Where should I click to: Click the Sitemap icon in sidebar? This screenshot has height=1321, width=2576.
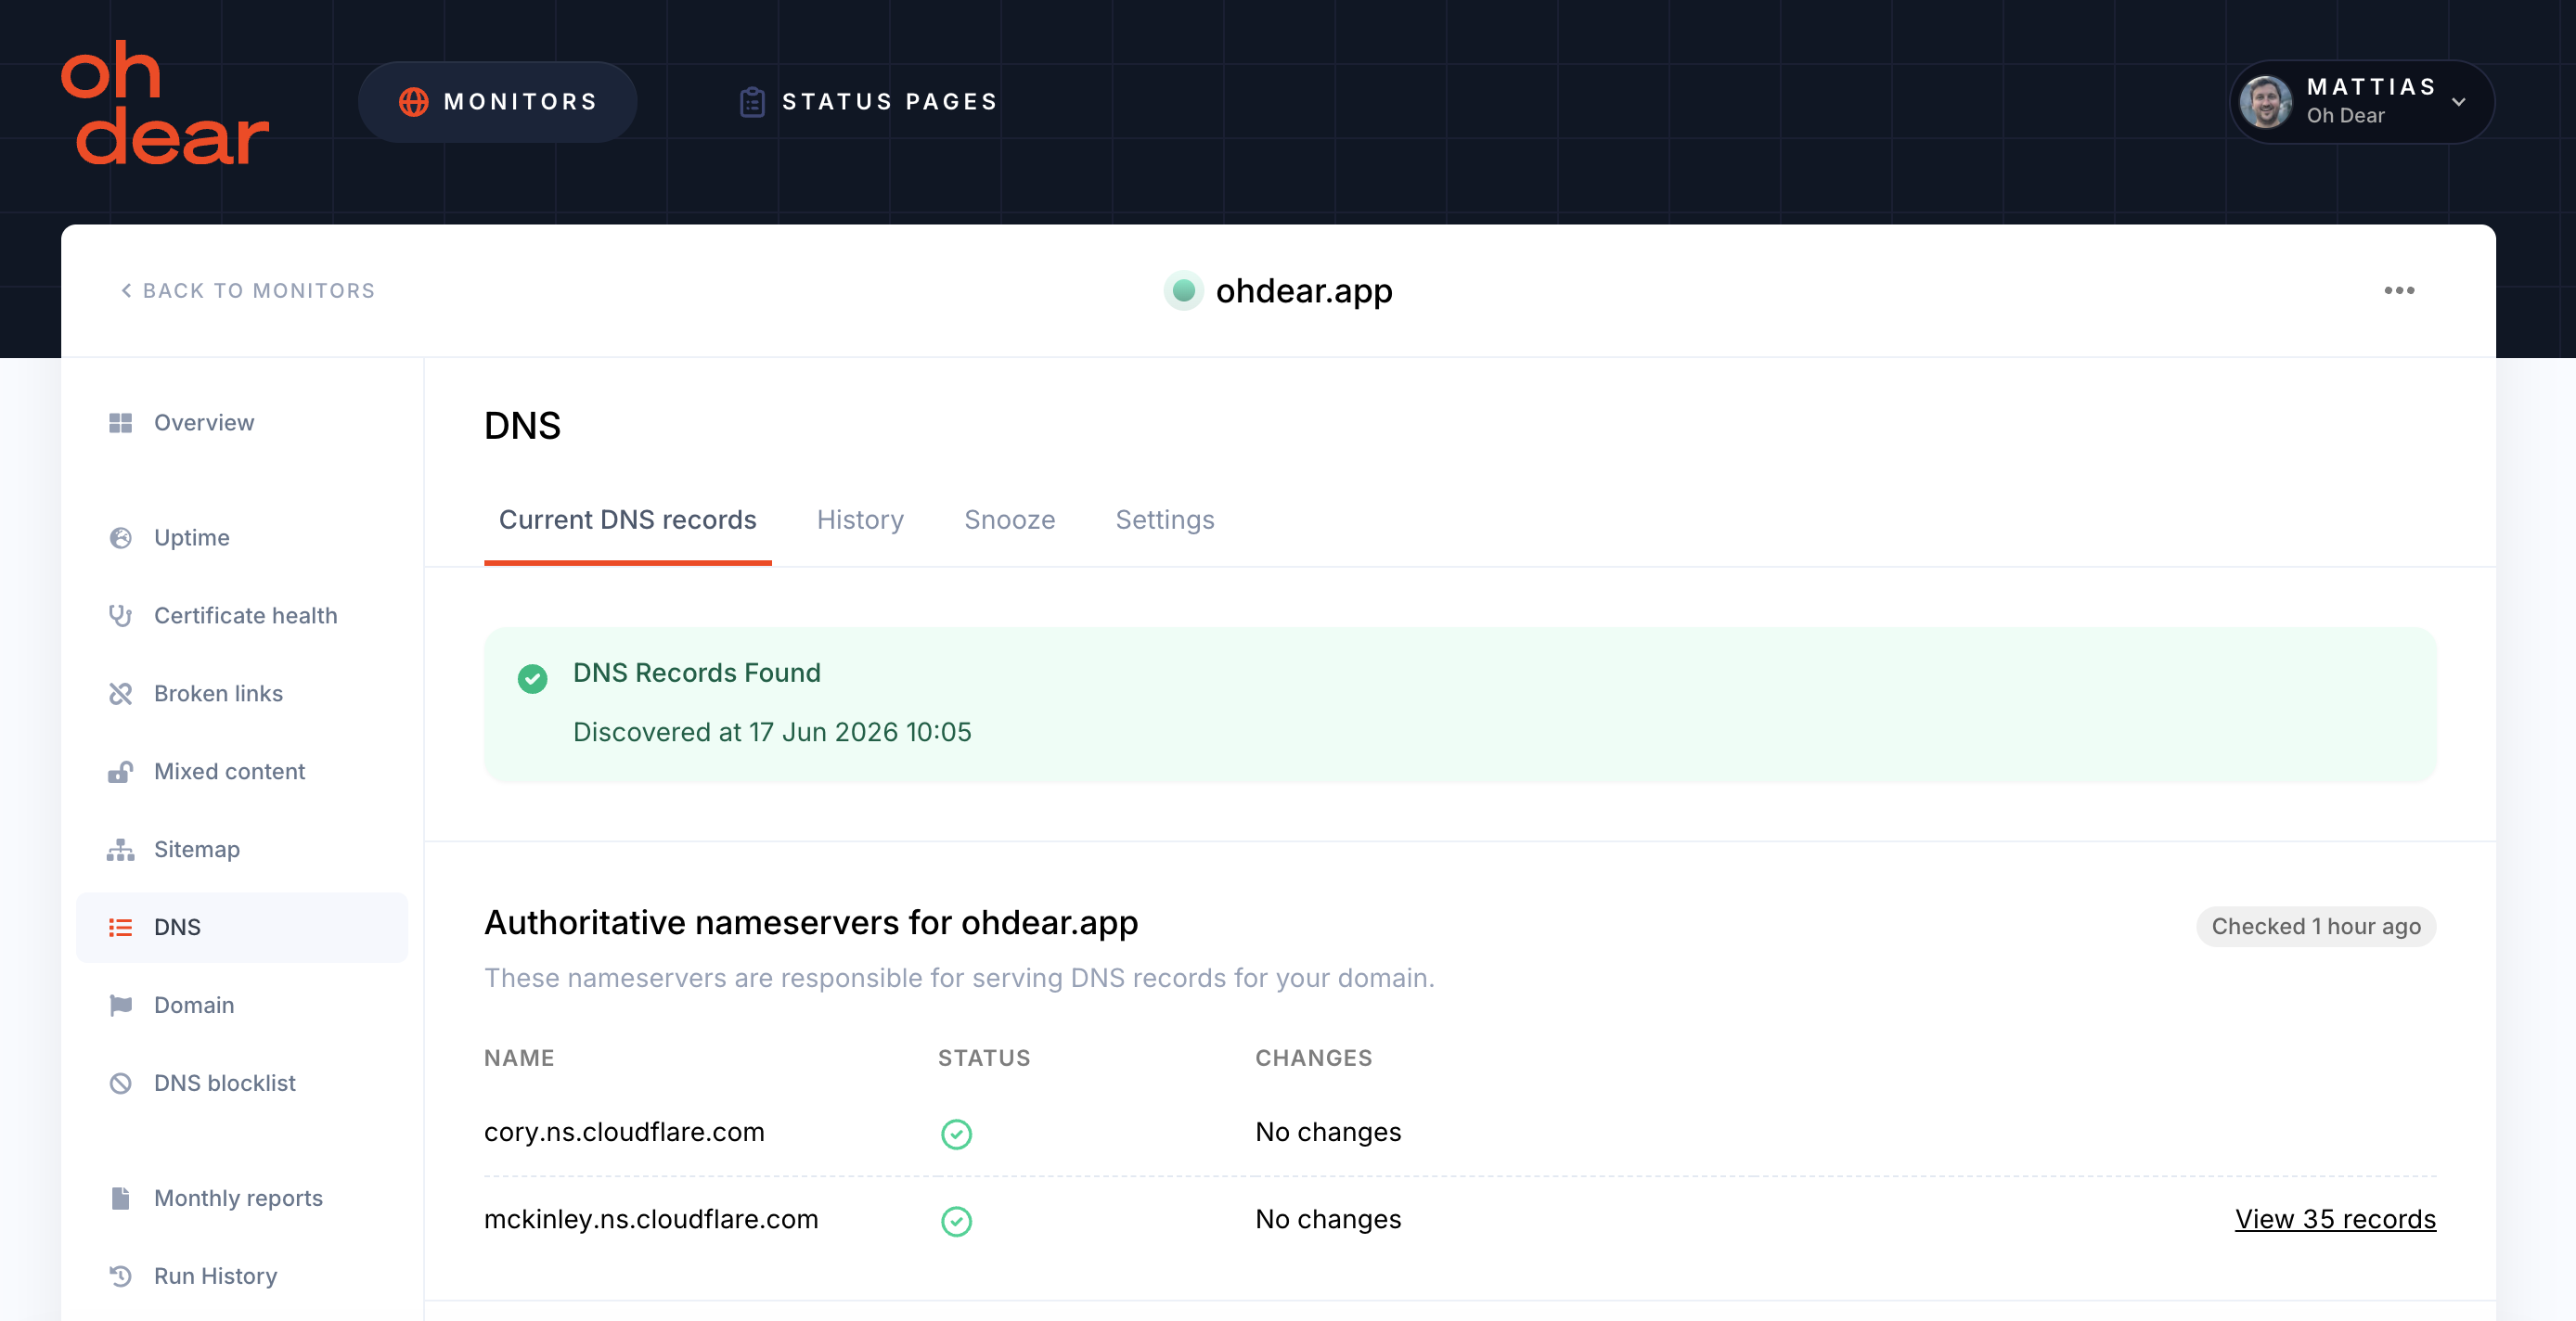tap(120, 850)
